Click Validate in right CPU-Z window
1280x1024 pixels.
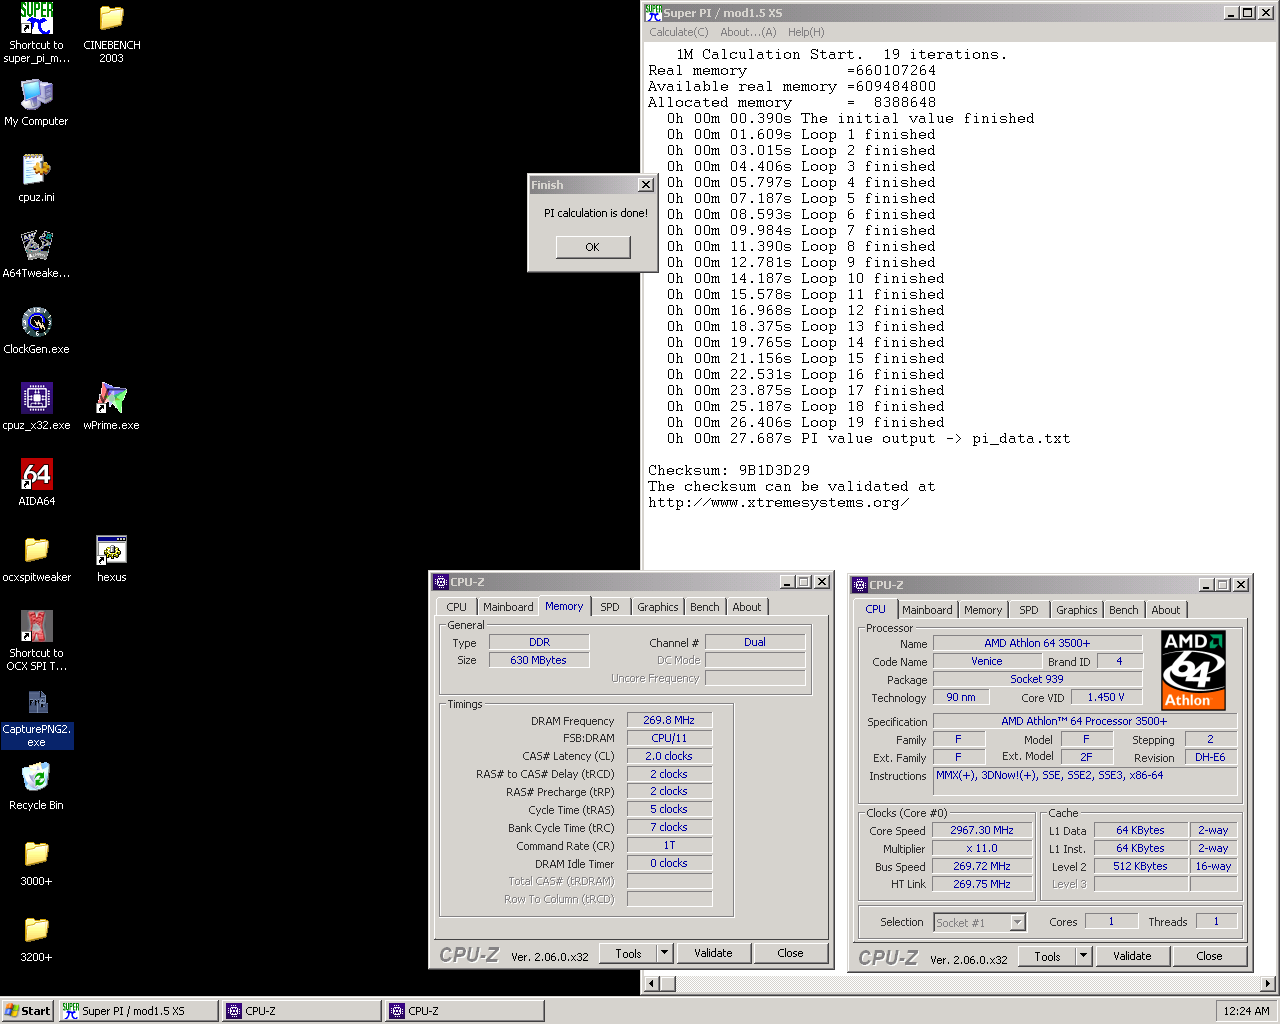(1133, 956)
